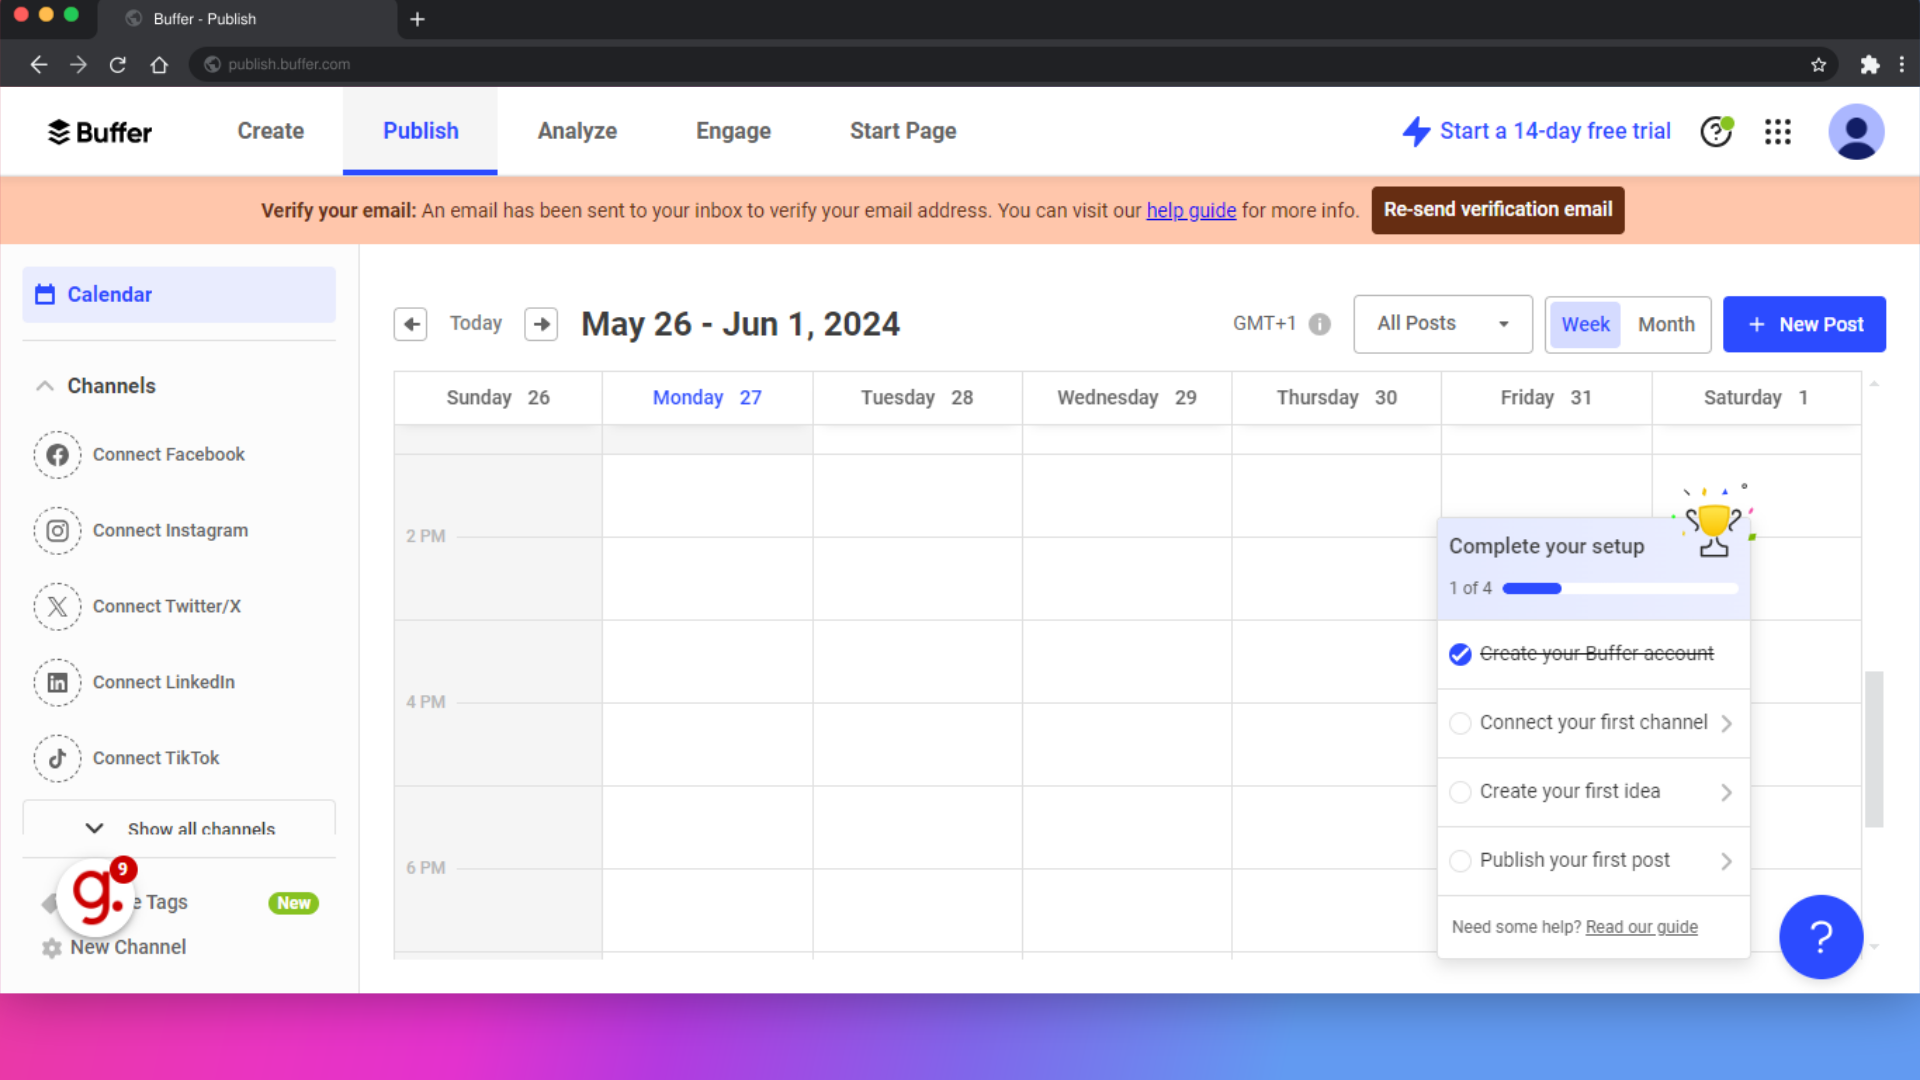Open the apps grid menu
This screenshot has height=1080, width=1920.
coord(1778,132)
